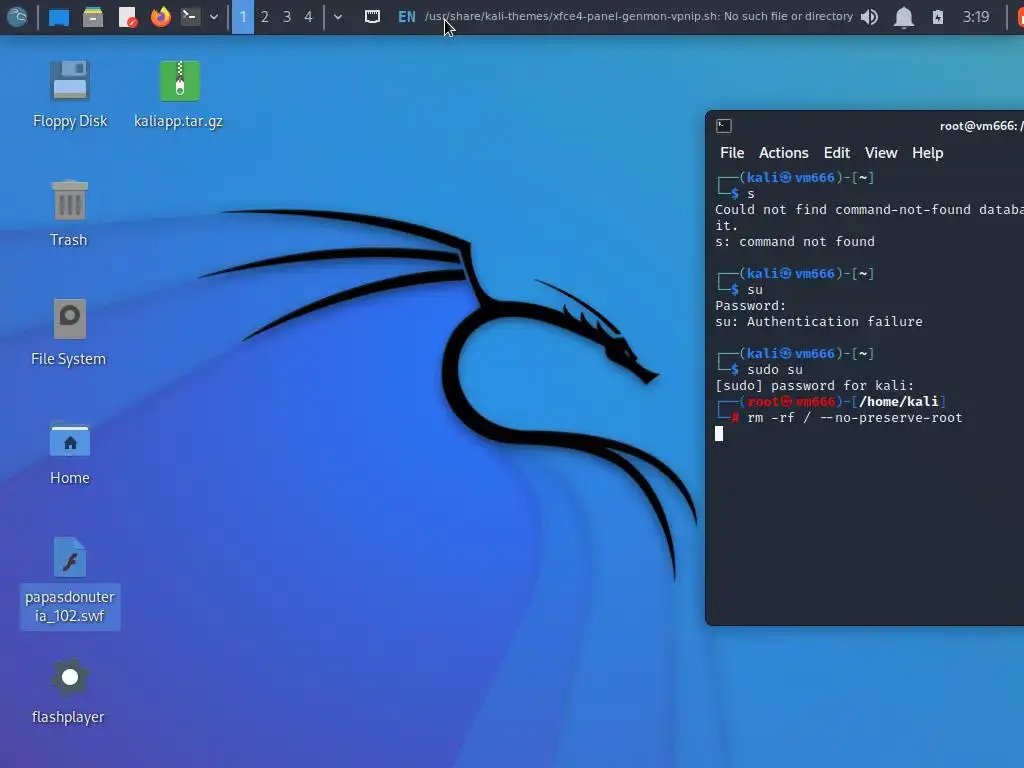Click the '[sudo] password for kali:' line
This screenshot has width=1024, height=768.
point(814,386)
